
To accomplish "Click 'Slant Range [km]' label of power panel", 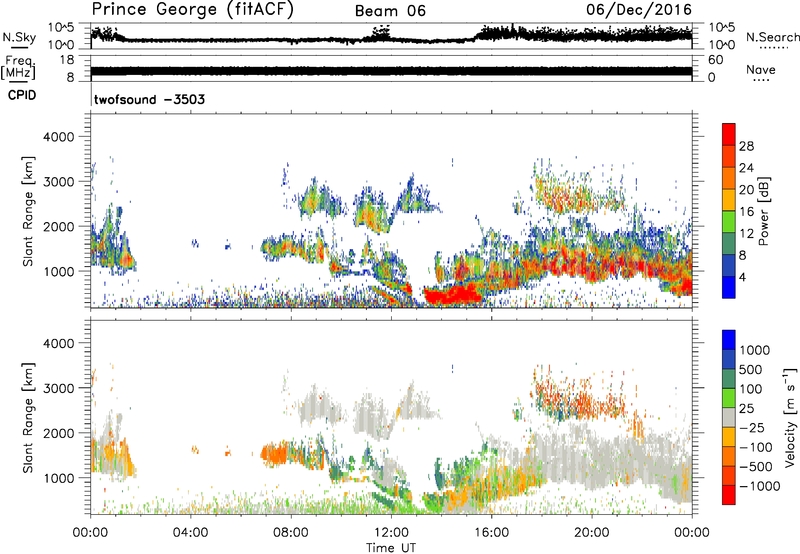I will click(28, 211).
